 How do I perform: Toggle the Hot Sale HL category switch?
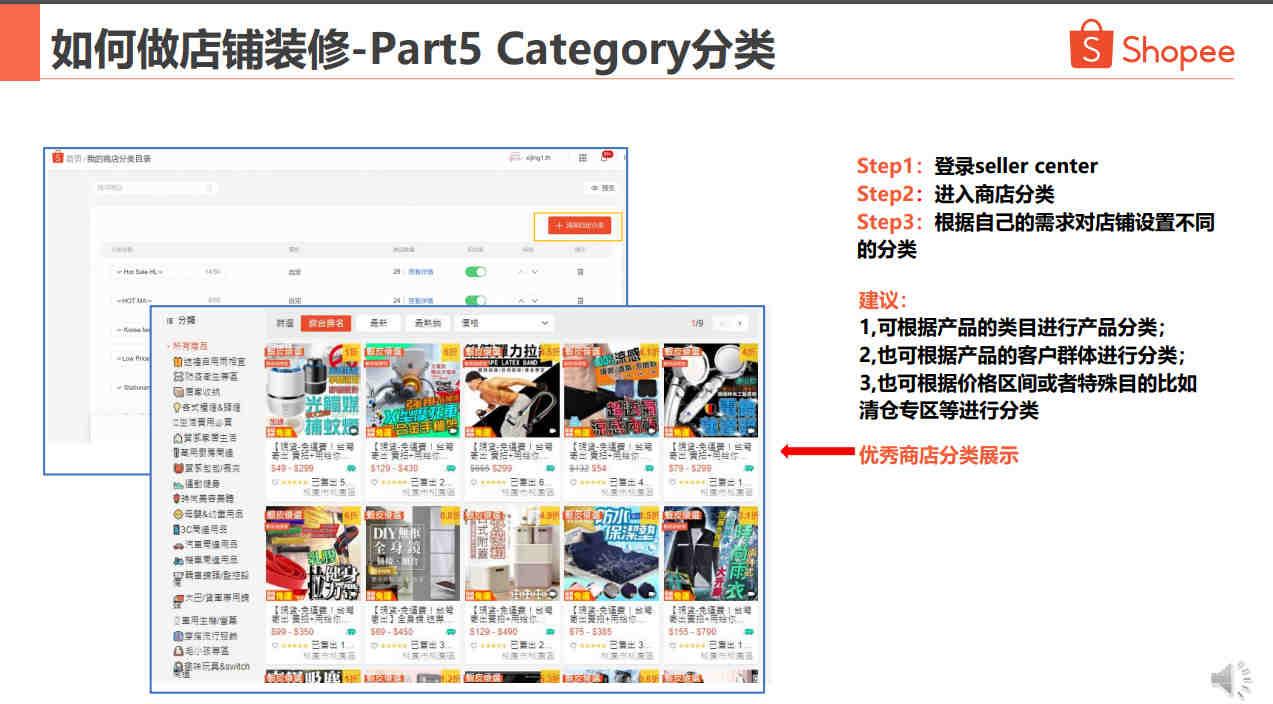coord(476,272)
